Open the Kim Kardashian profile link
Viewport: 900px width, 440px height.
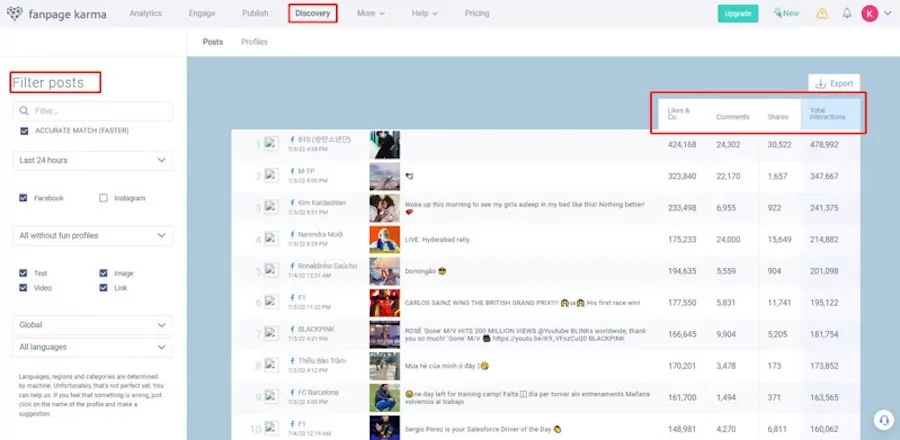point(322,203)
